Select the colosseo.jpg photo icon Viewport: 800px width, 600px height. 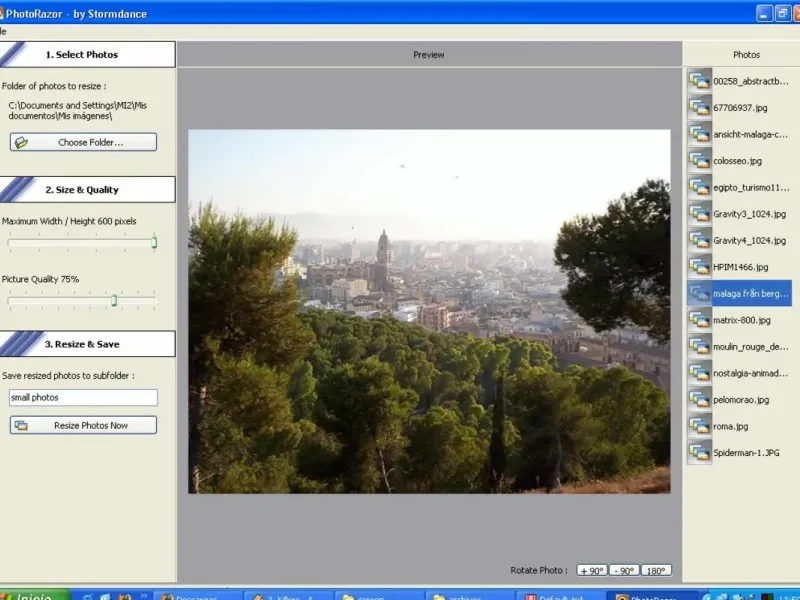tap(699, 161)
